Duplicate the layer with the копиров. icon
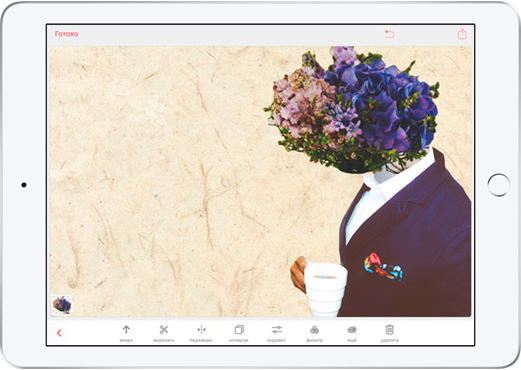This screenshot has height=370, width=521. [239, 333]
